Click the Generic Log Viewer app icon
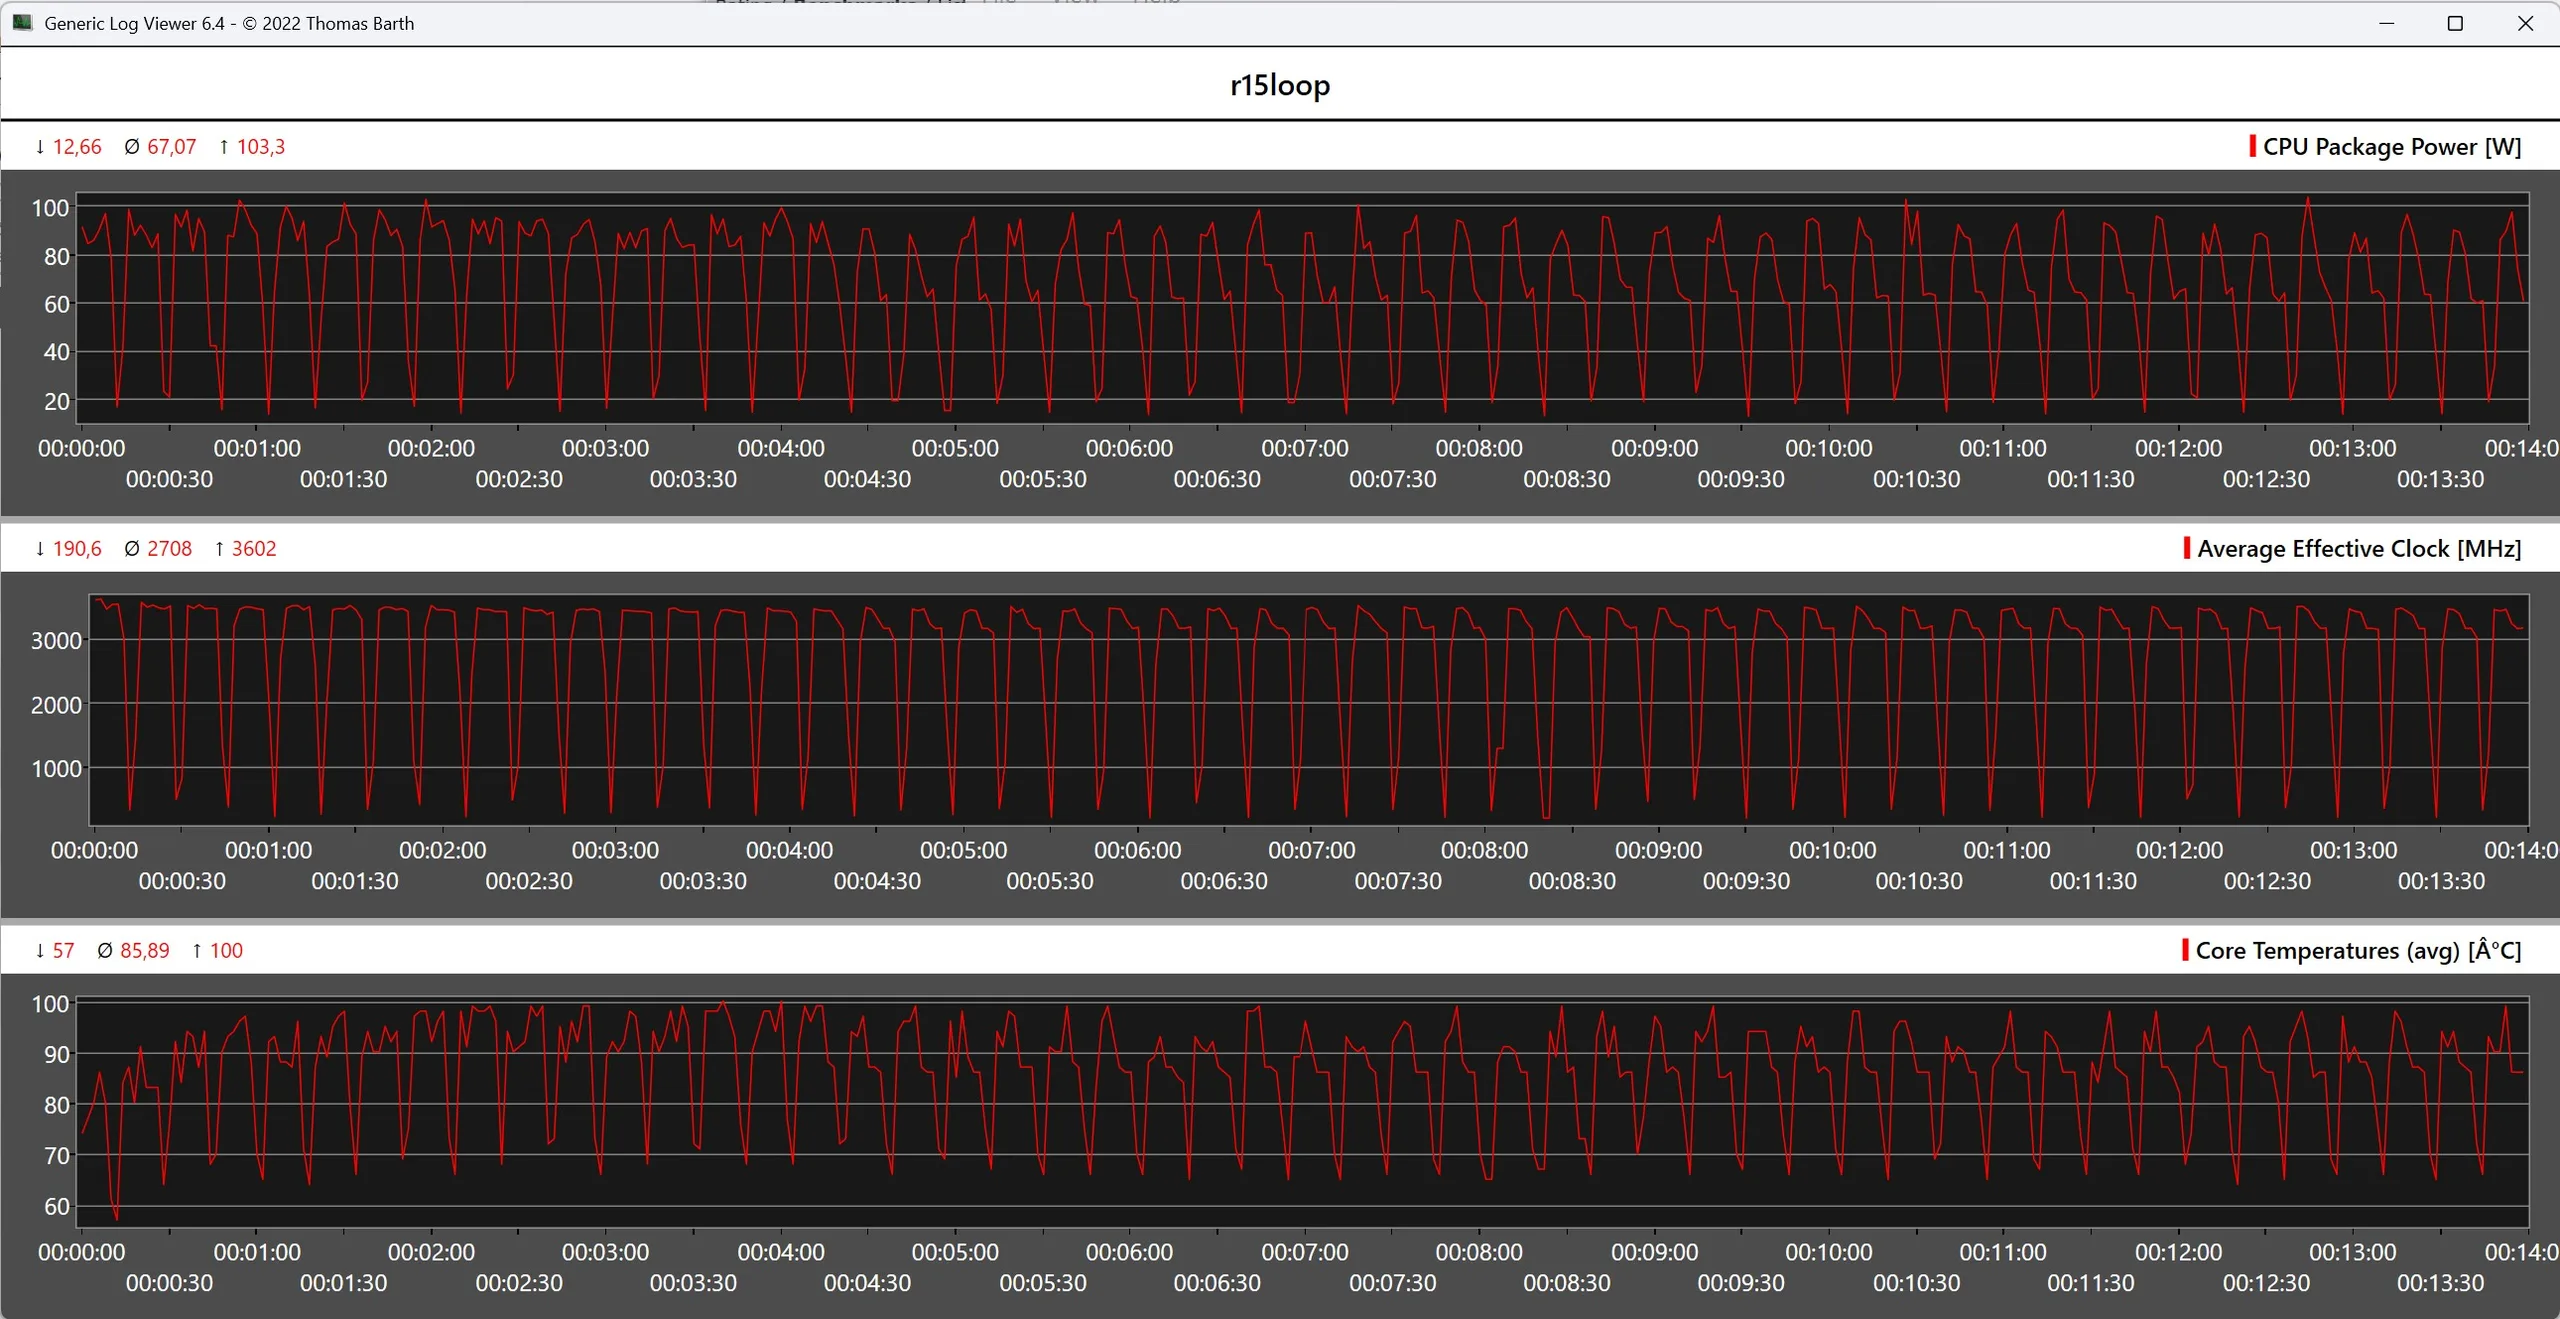2560x1319 pixels. coord(22,22)
